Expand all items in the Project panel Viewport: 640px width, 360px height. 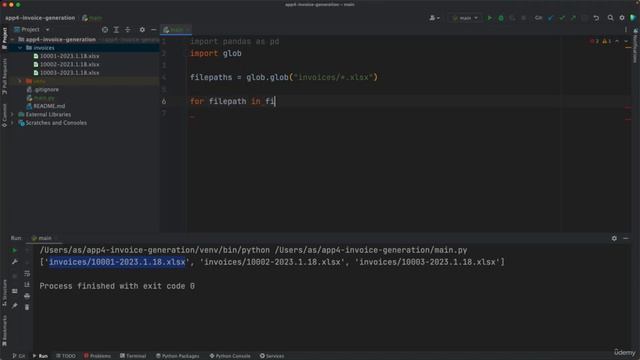click(x=116, y=30)
